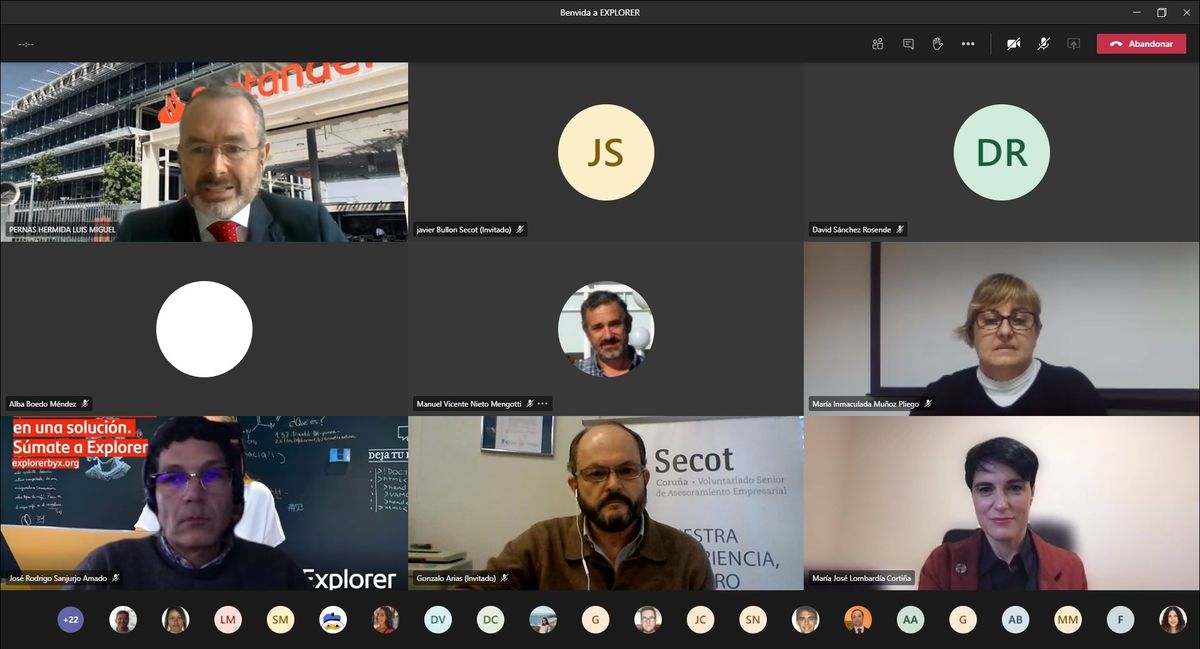Select the DV participant avatar in bottom strip
1200x649 pixels.
pos(437,620)
